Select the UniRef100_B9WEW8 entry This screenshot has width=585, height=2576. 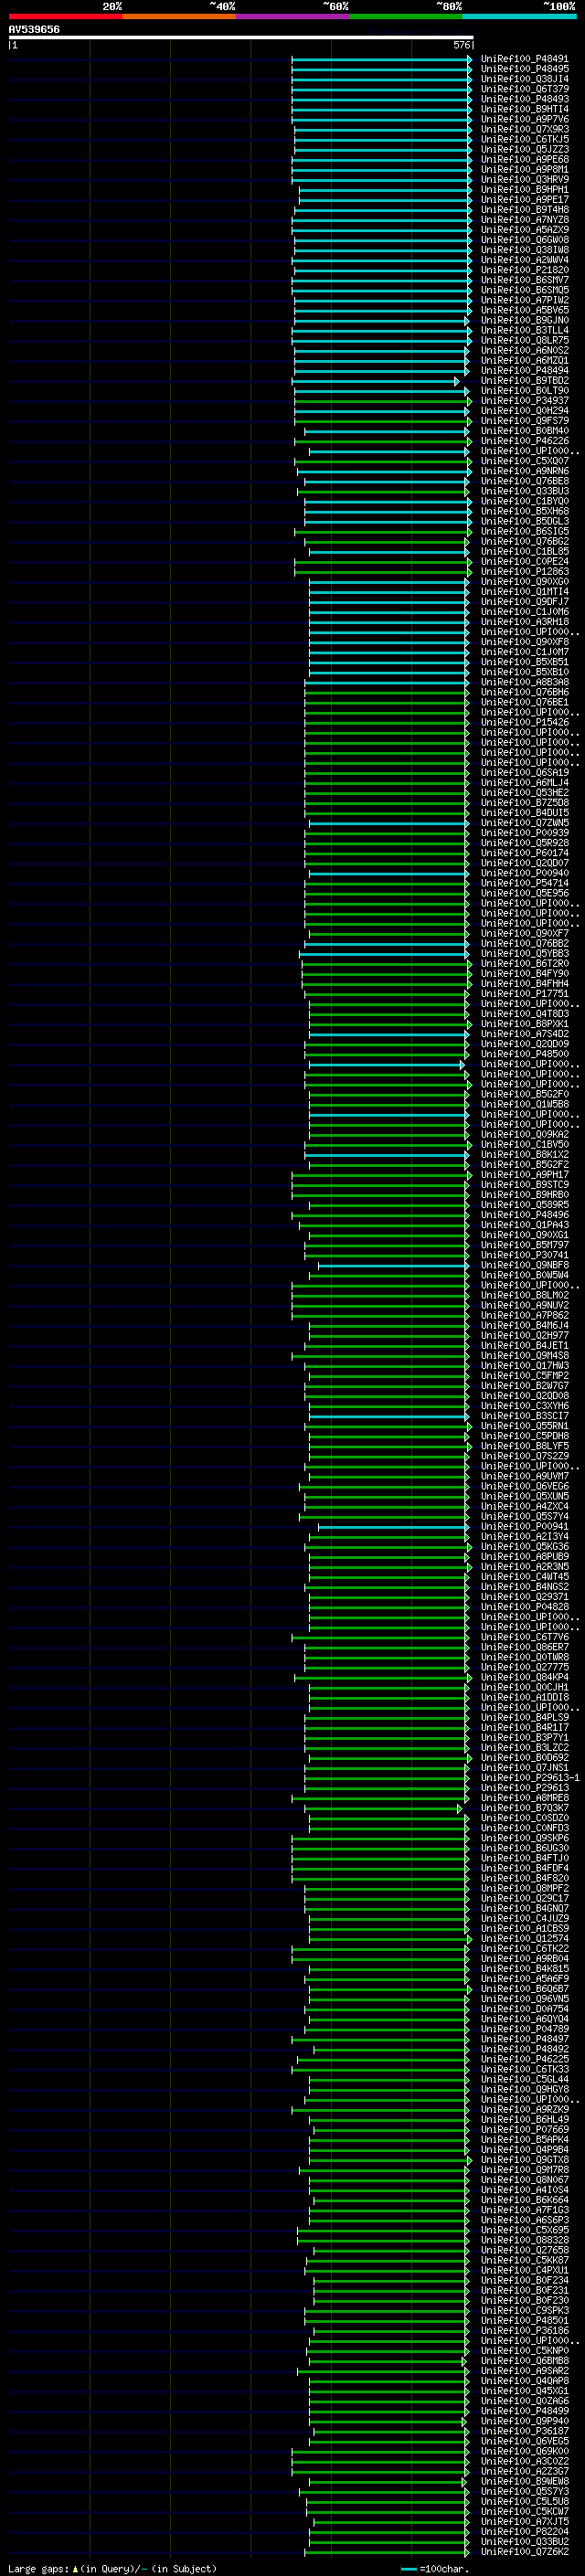[525, 2481]
